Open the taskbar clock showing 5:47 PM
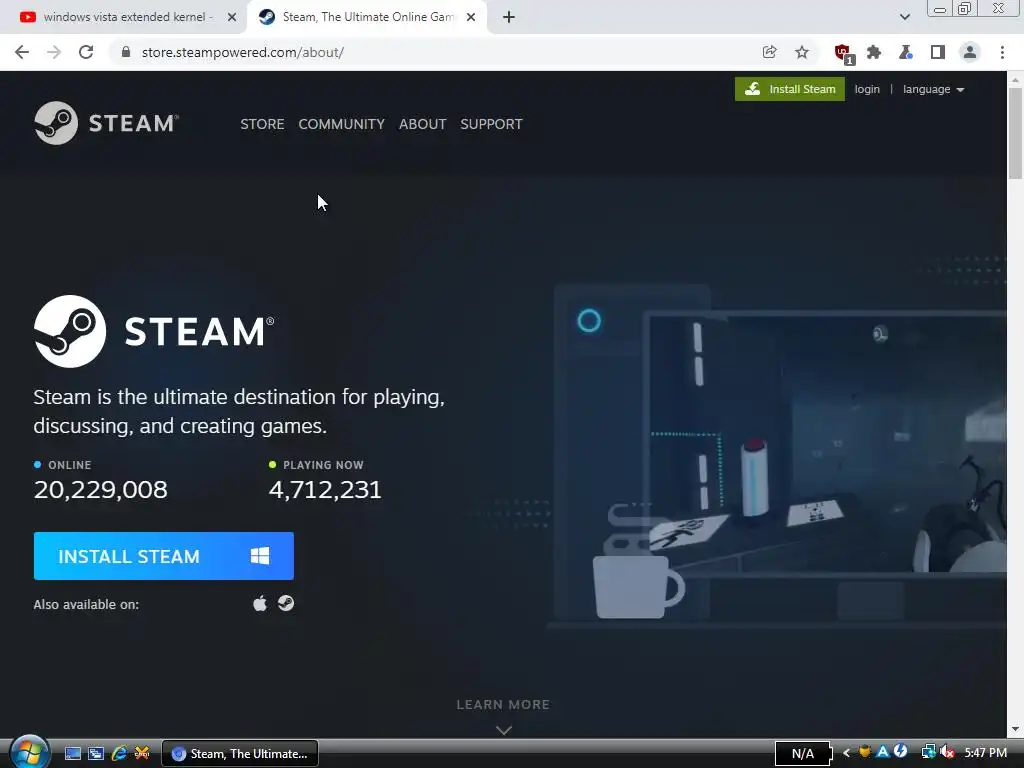 (985, 753)
